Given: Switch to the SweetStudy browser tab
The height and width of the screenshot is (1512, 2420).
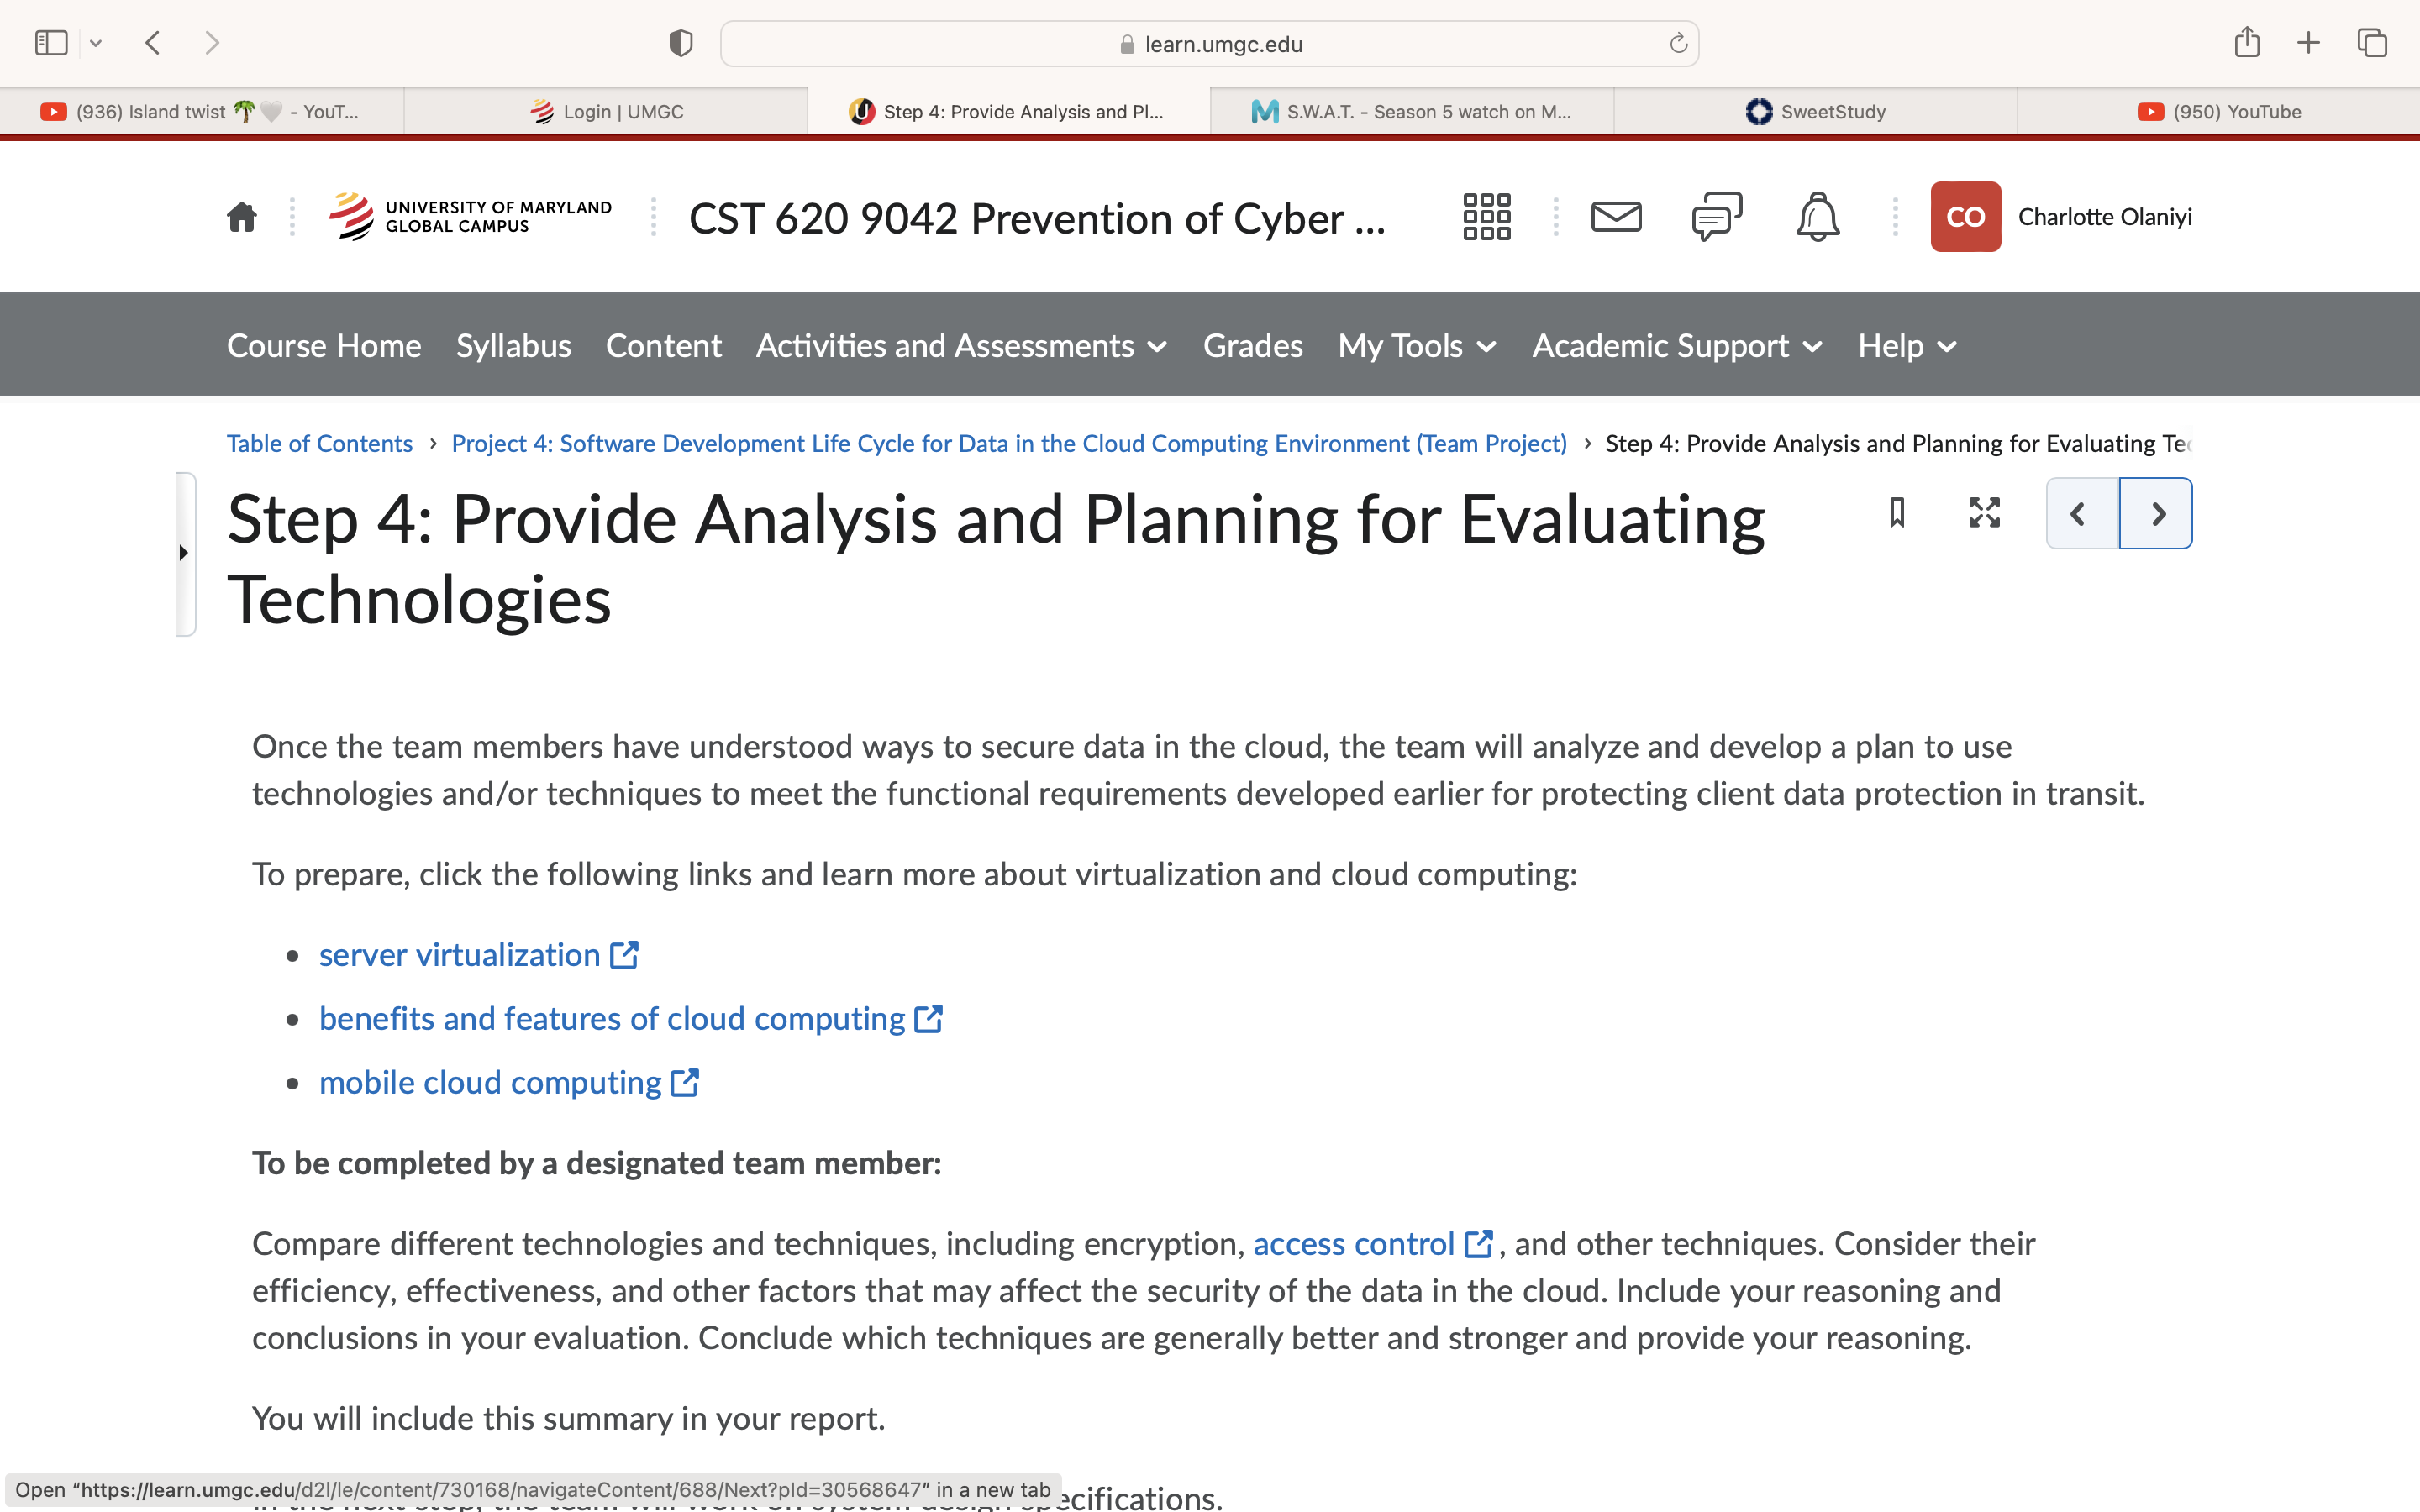Looking at the screenshot, I should click(x=1814, y=112).
